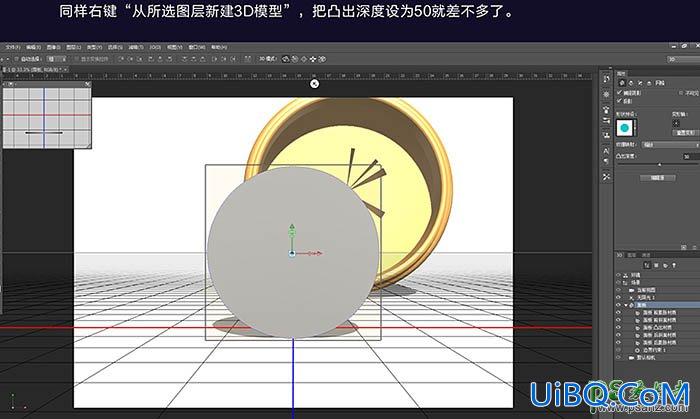Open the 帮助(H) menu
700x419 pixels.
click(219, 47)
